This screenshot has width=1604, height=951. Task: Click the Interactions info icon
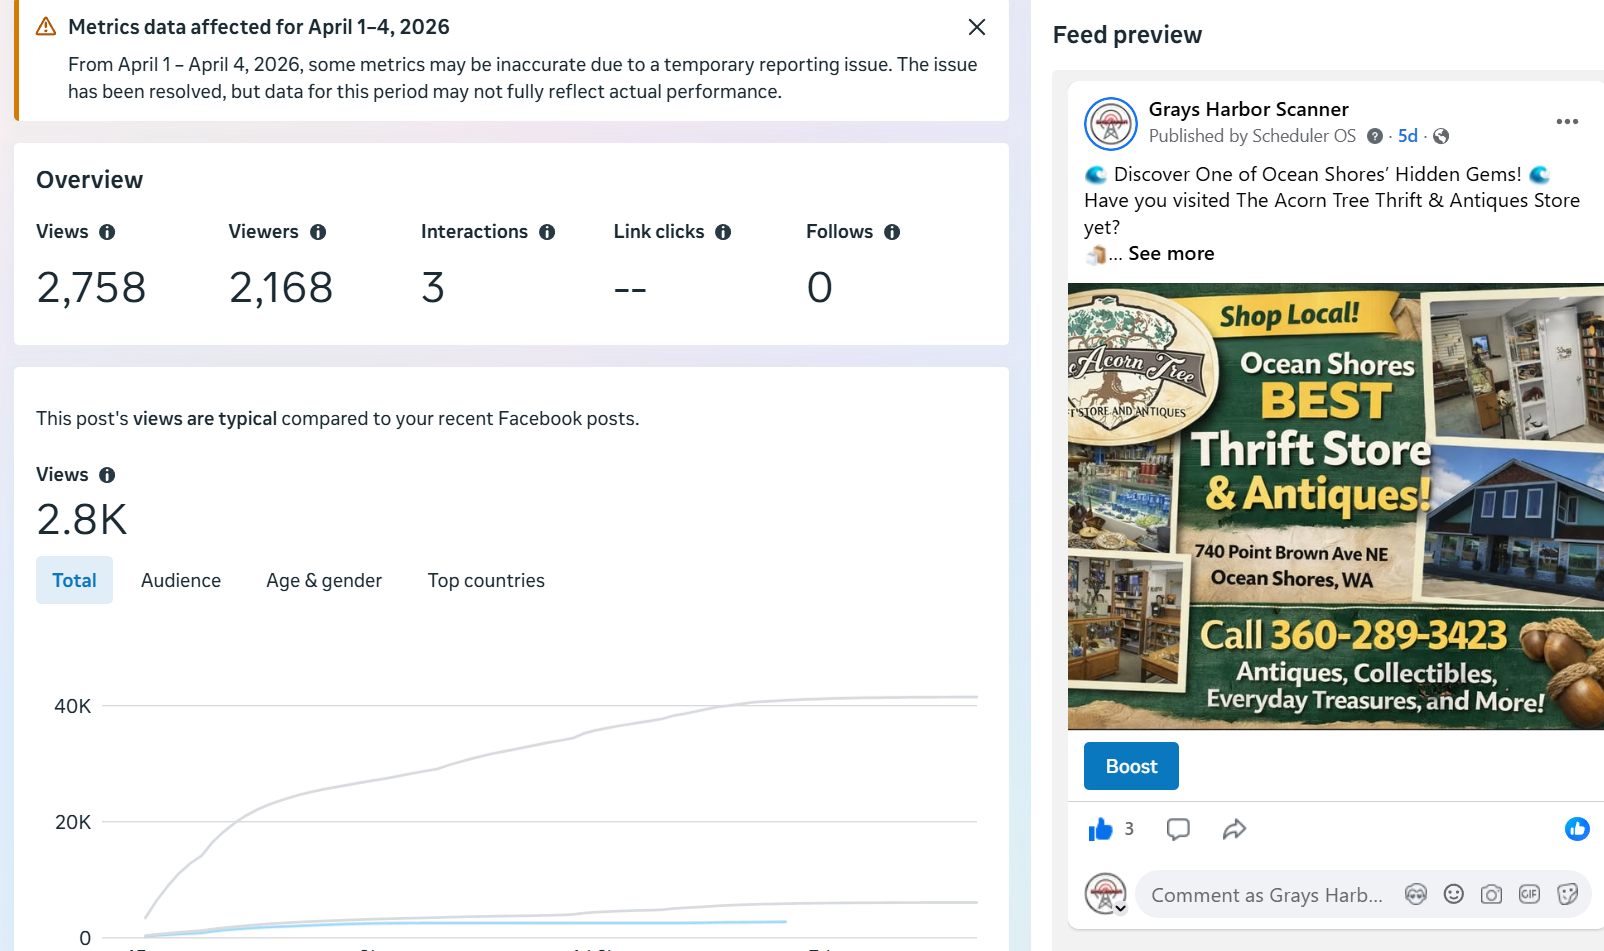click(x=547, y=232)
